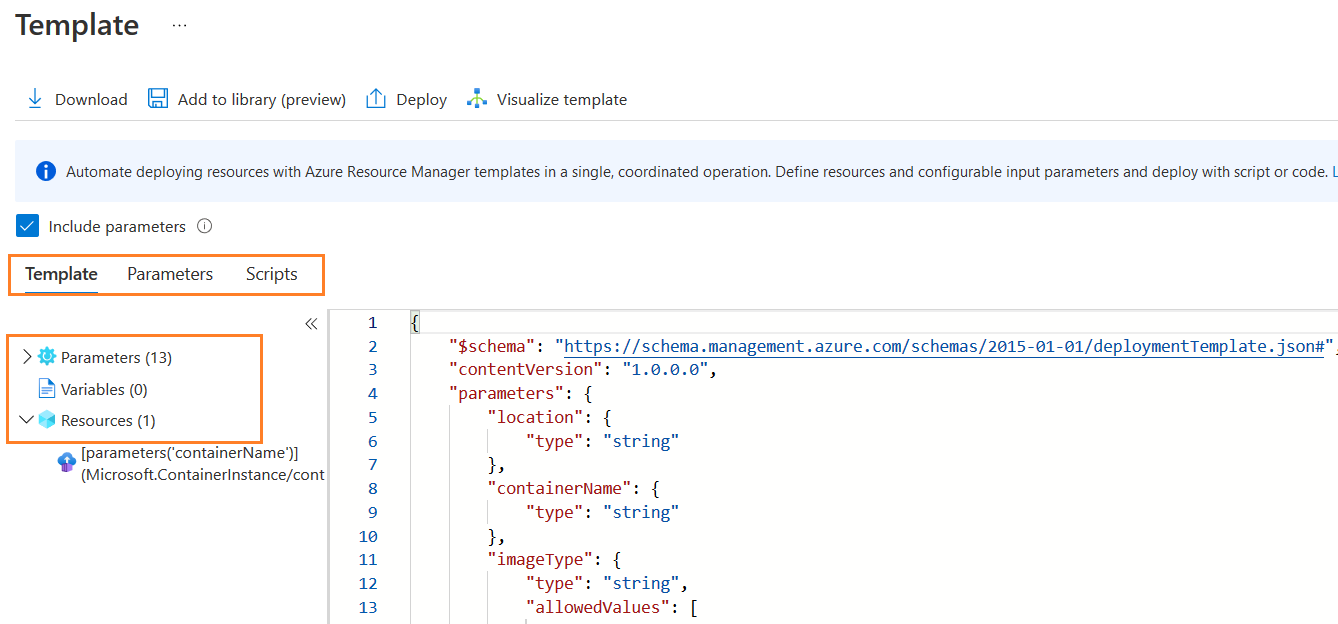Click the Add to library save icon

(x=158, y=98)
